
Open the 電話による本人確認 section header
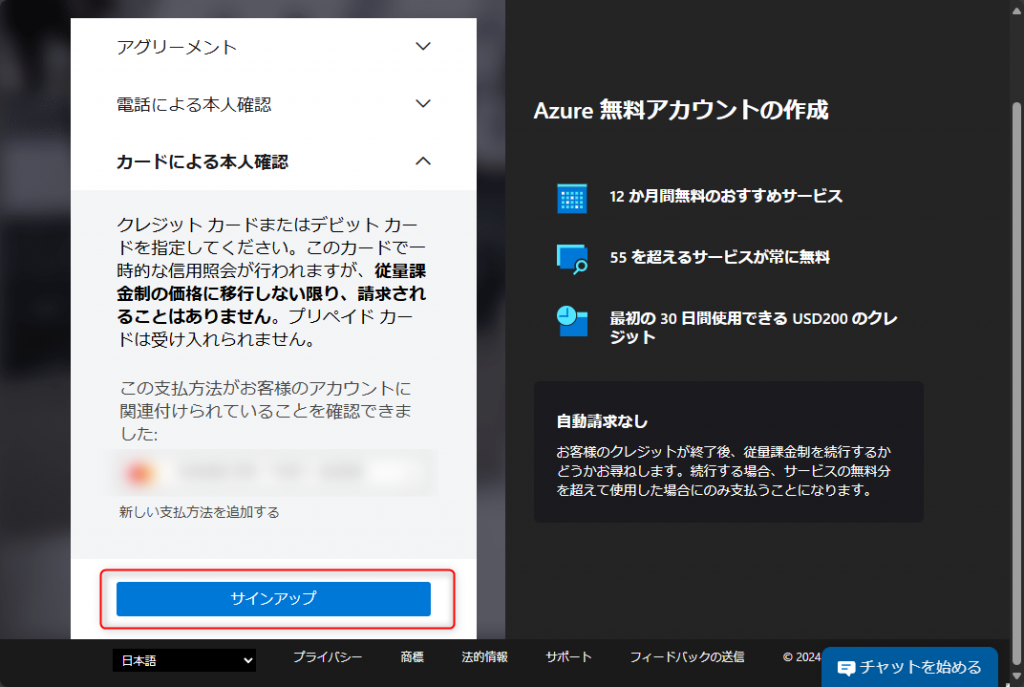pyautogui.click(x=274, y=104)
